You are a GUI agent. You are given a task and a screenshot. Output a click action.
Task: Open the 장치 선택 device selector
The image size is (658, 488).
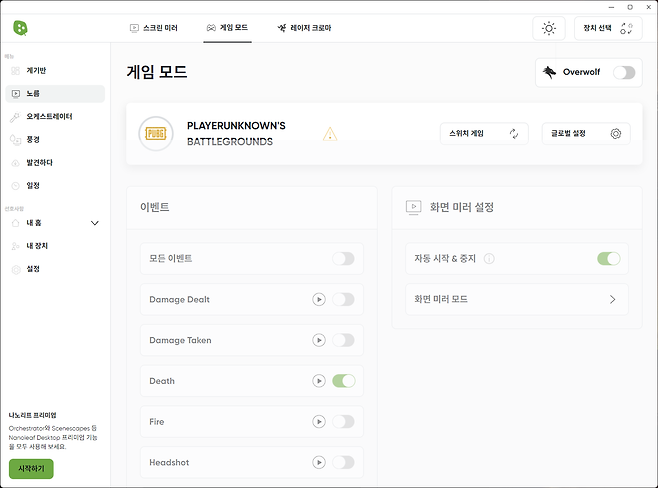(608, 28)
